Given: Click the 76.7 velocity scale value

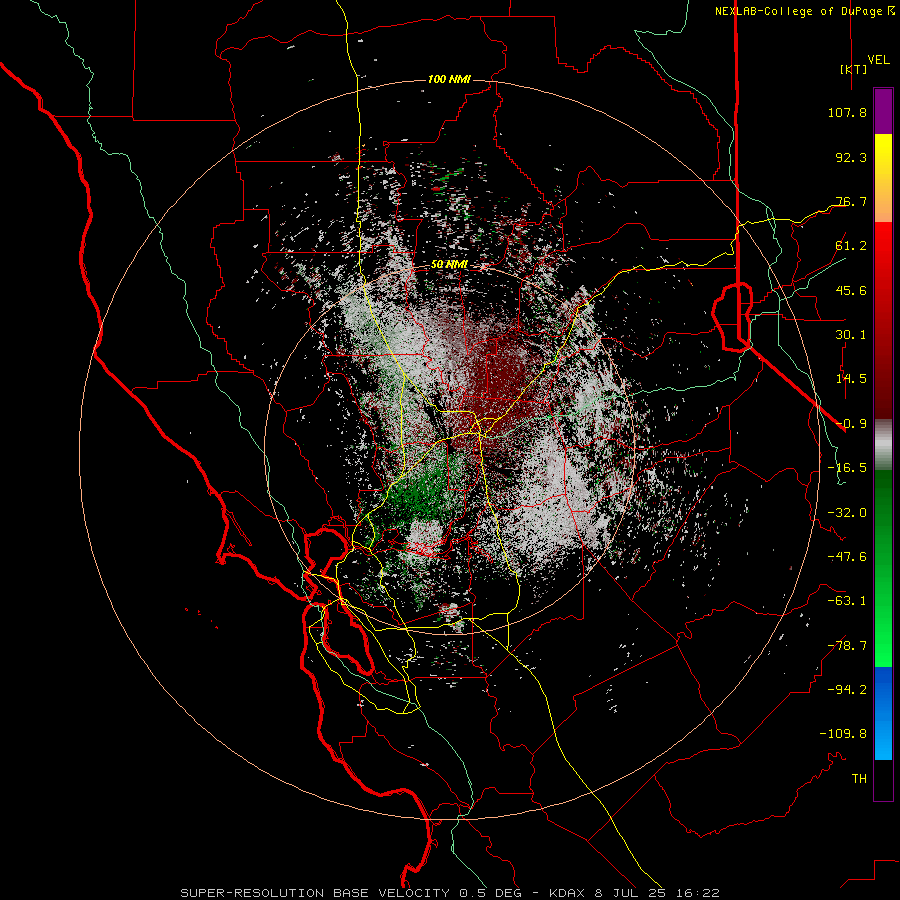Looking at the screenshot, I should (851, 201).
